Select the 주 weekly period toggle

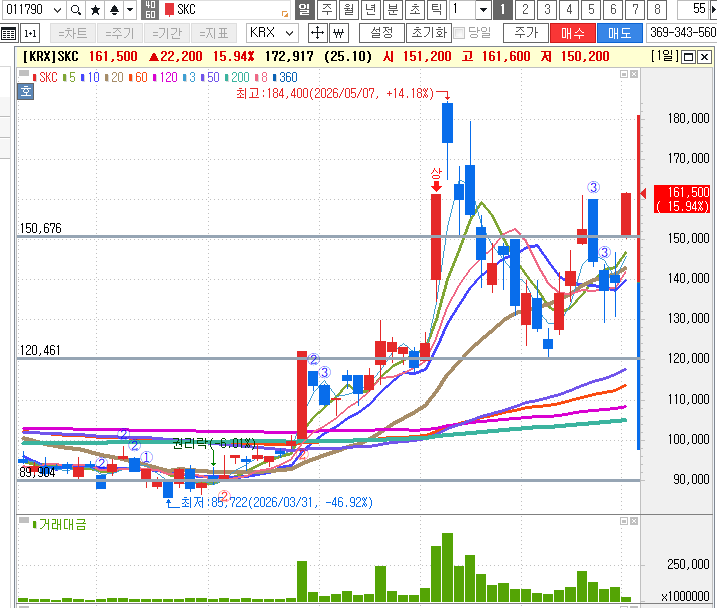click(326, 9)
